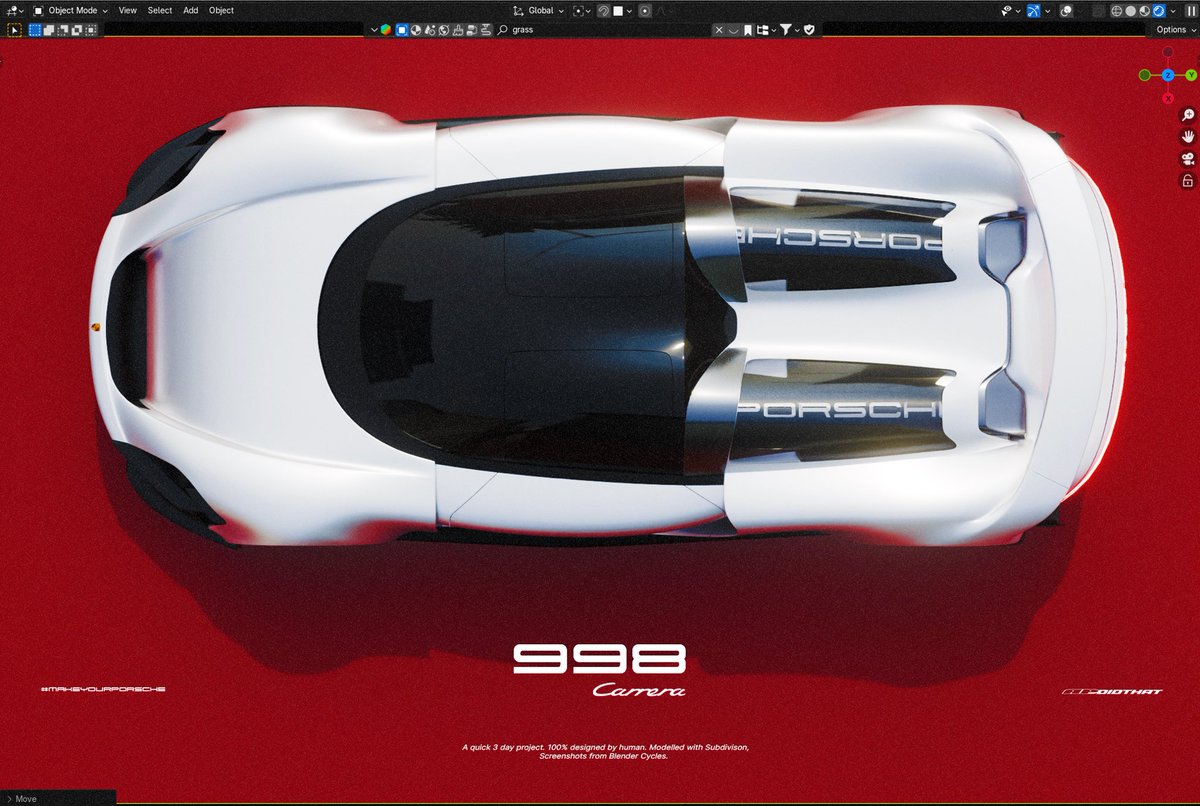Choose the intersect selection mode icon
The width and height of the screenshot is (1200, 806).
coord(91,30)
